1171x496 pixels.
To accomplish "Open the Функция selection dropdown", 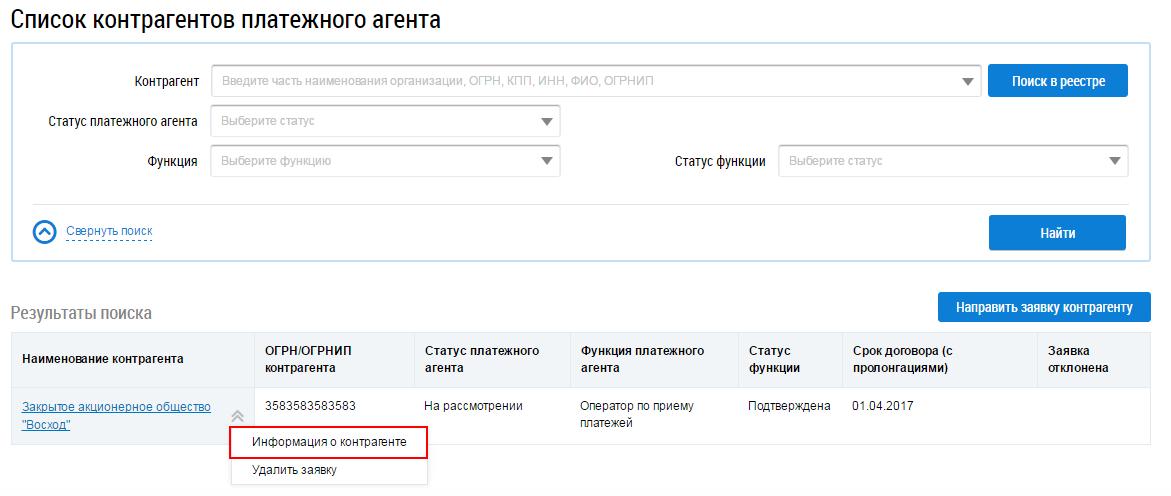I will [x=546, y=161].
